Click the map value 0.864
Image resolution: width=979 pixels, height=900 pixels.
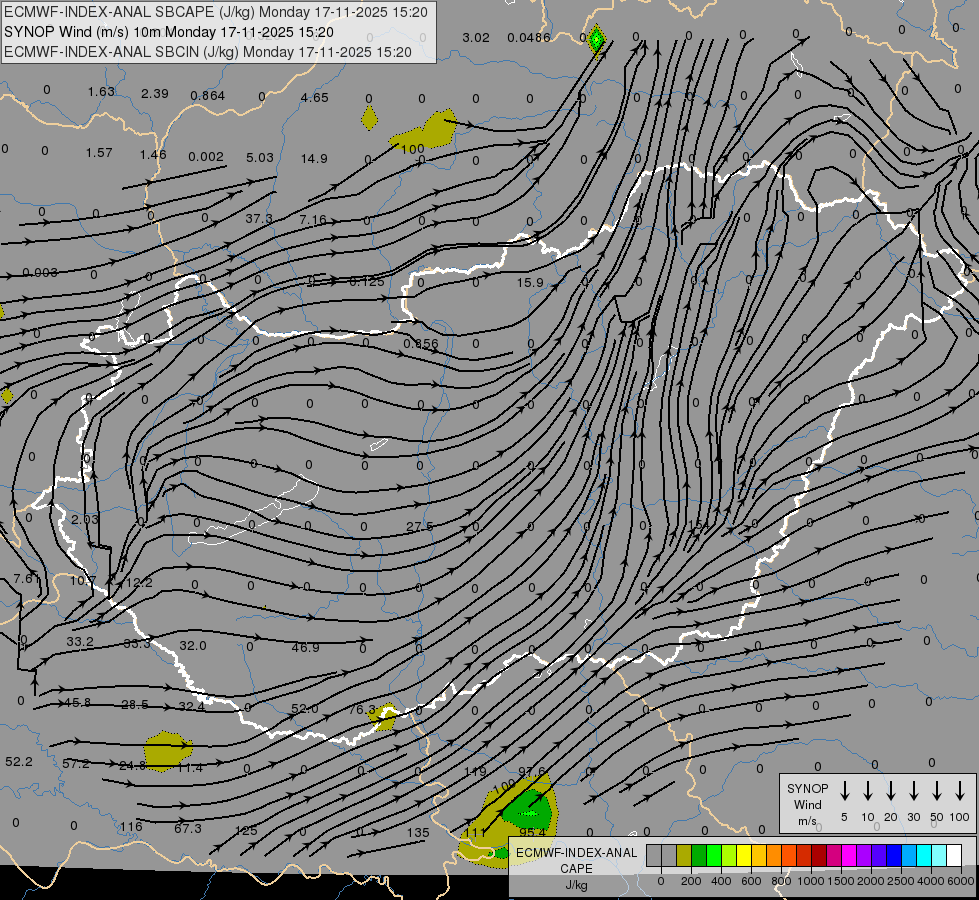pyautogui.click(x=207, y=96)
